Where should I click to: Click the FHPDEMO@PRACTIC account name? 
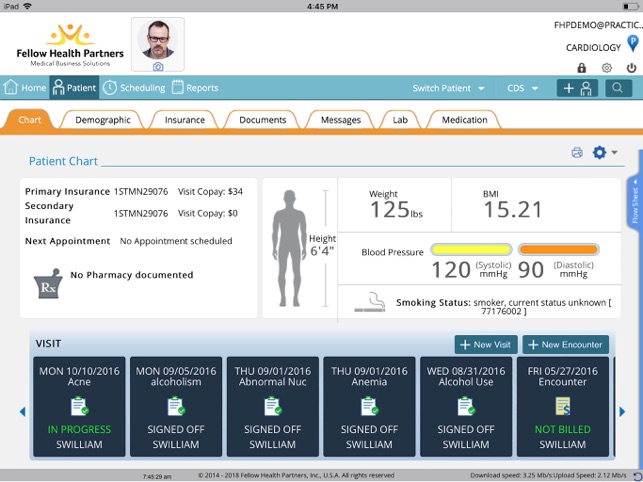point(598,25)
